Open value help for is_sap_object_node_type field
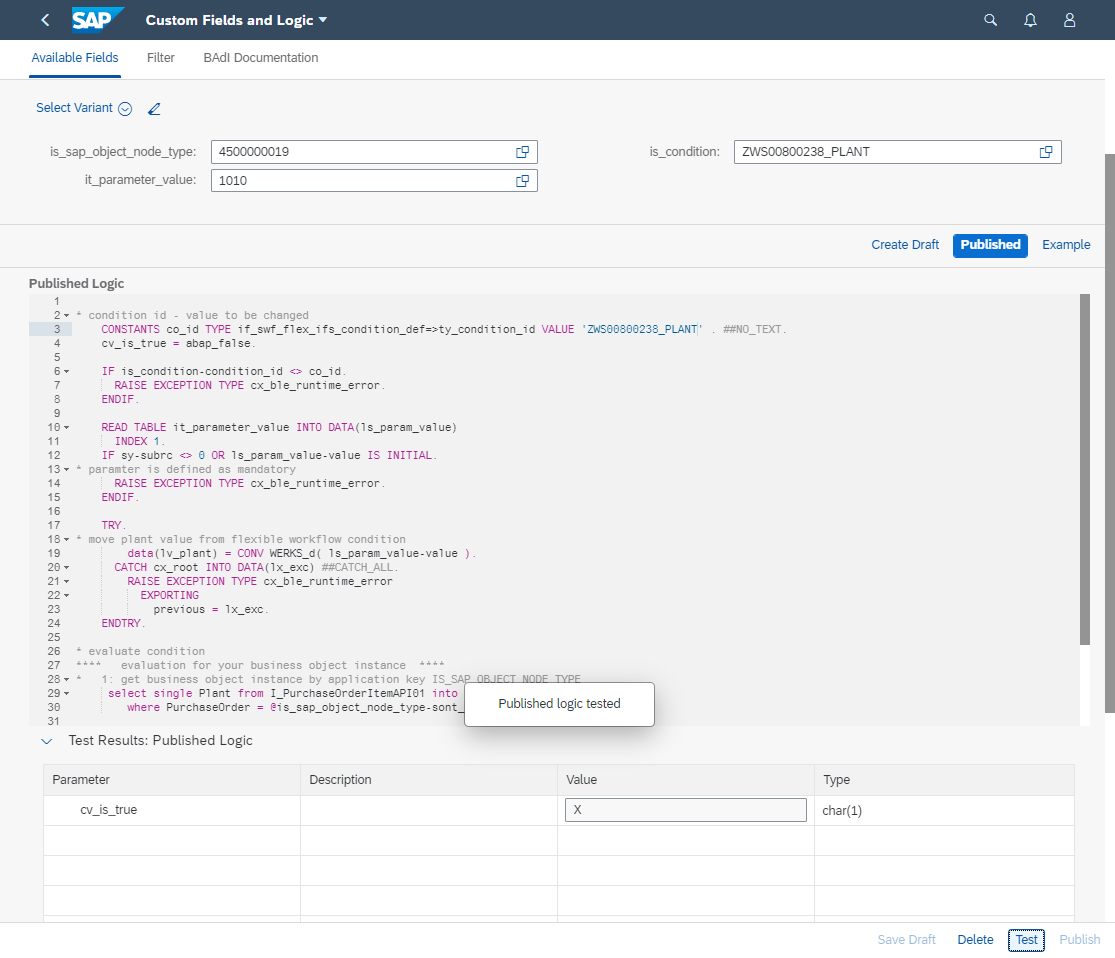1115x958 pixels. 522,152
